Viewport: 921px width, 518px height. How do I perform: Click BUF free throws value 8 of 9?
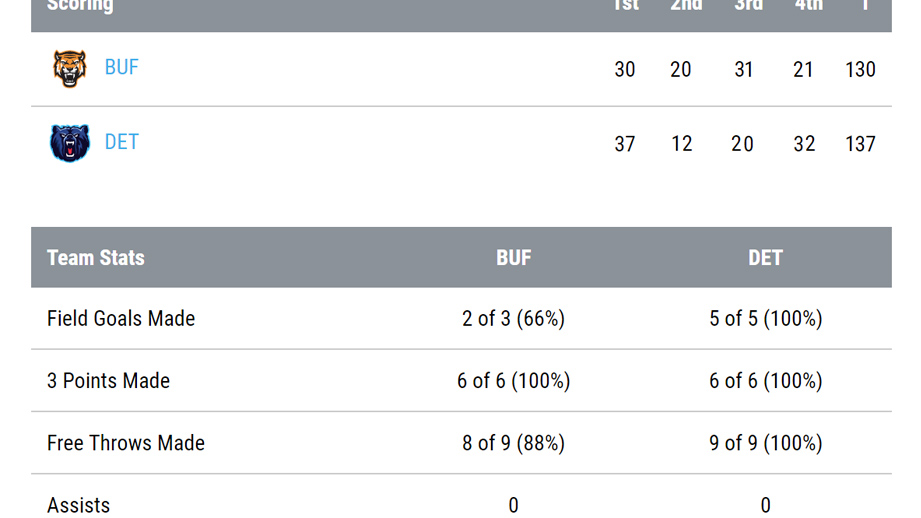513,443
